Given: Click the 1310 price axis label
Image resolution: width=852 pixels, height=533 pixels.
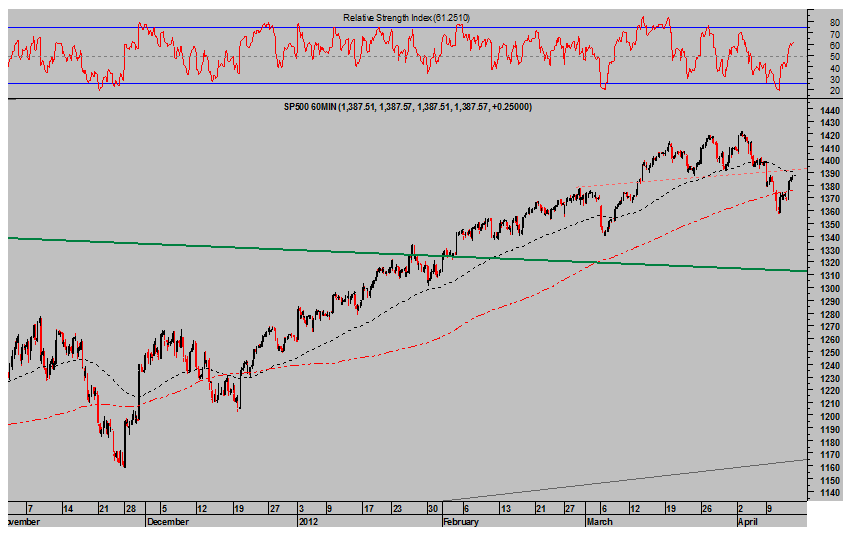Looking at the screenshot, I should click(832, 276).
